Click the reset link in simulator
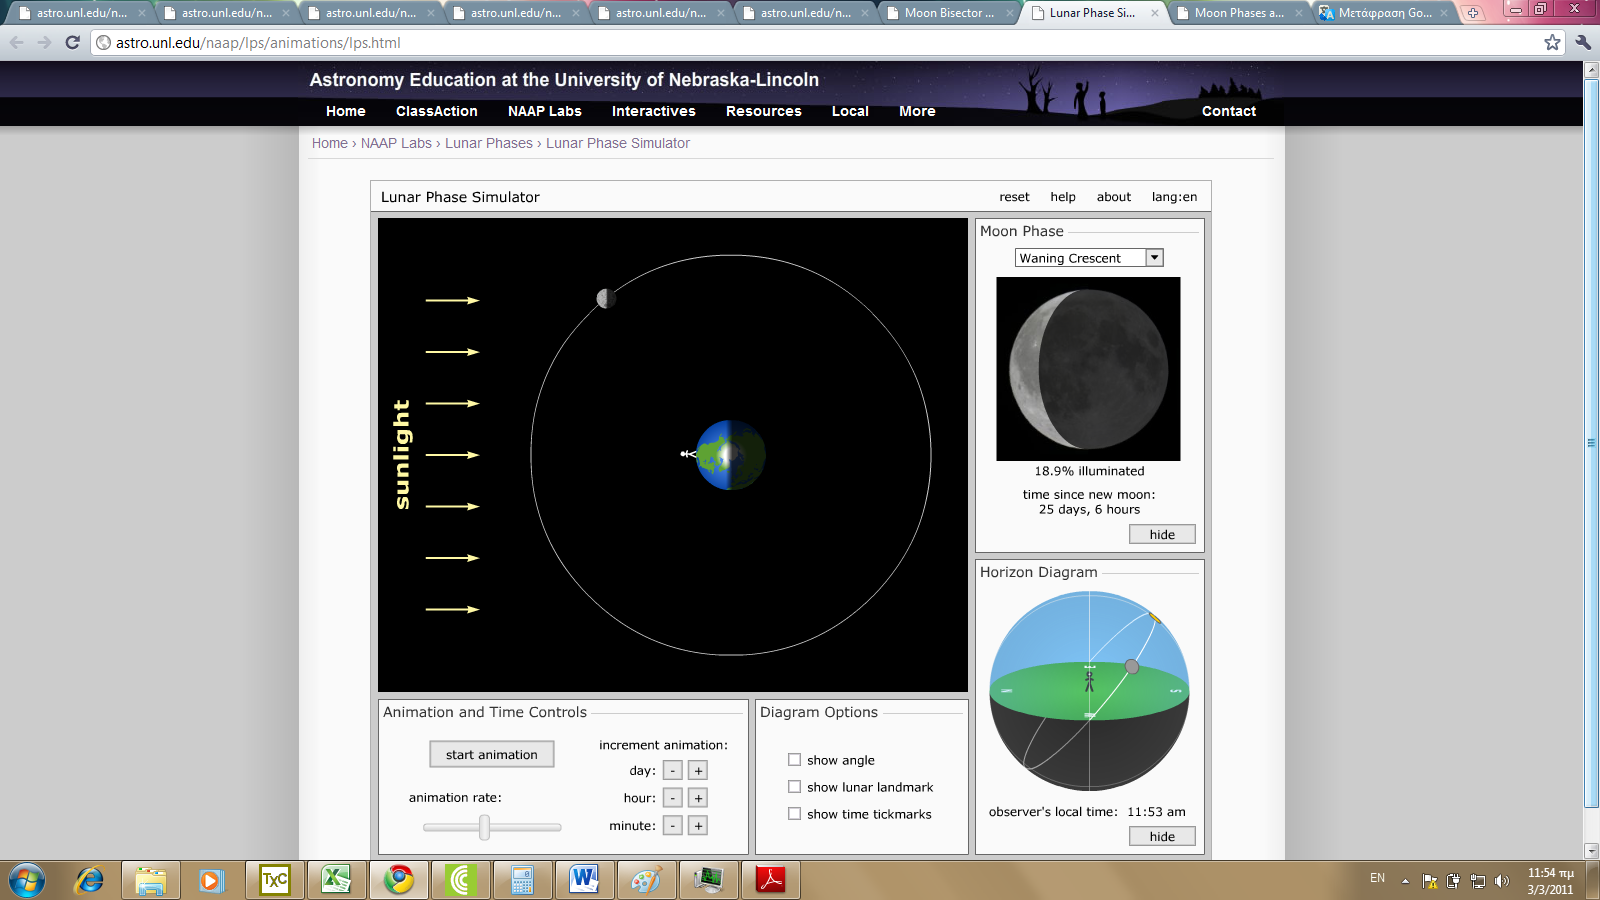Image resolution: width=1600 pixels, height=900 pixels. coord(1014,197)
